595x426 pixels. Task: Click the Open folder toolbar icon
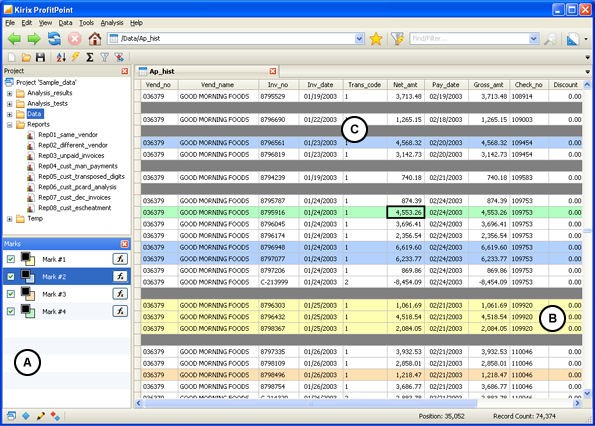tap(26, 57)
